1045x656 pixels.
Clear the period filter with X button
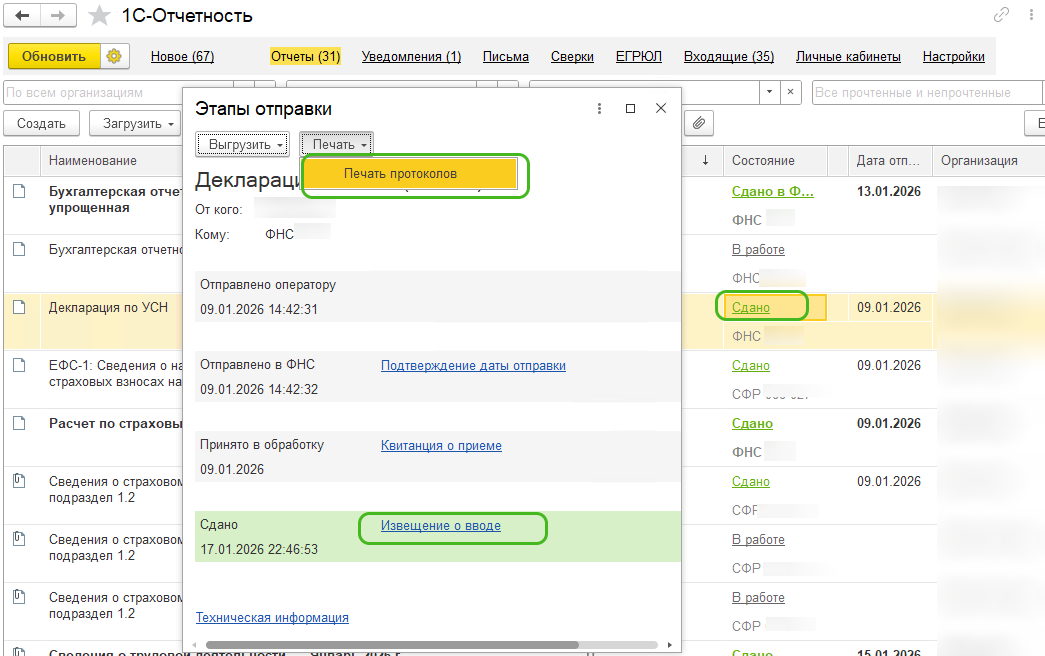pyautogui.click(x=790, y=93)
